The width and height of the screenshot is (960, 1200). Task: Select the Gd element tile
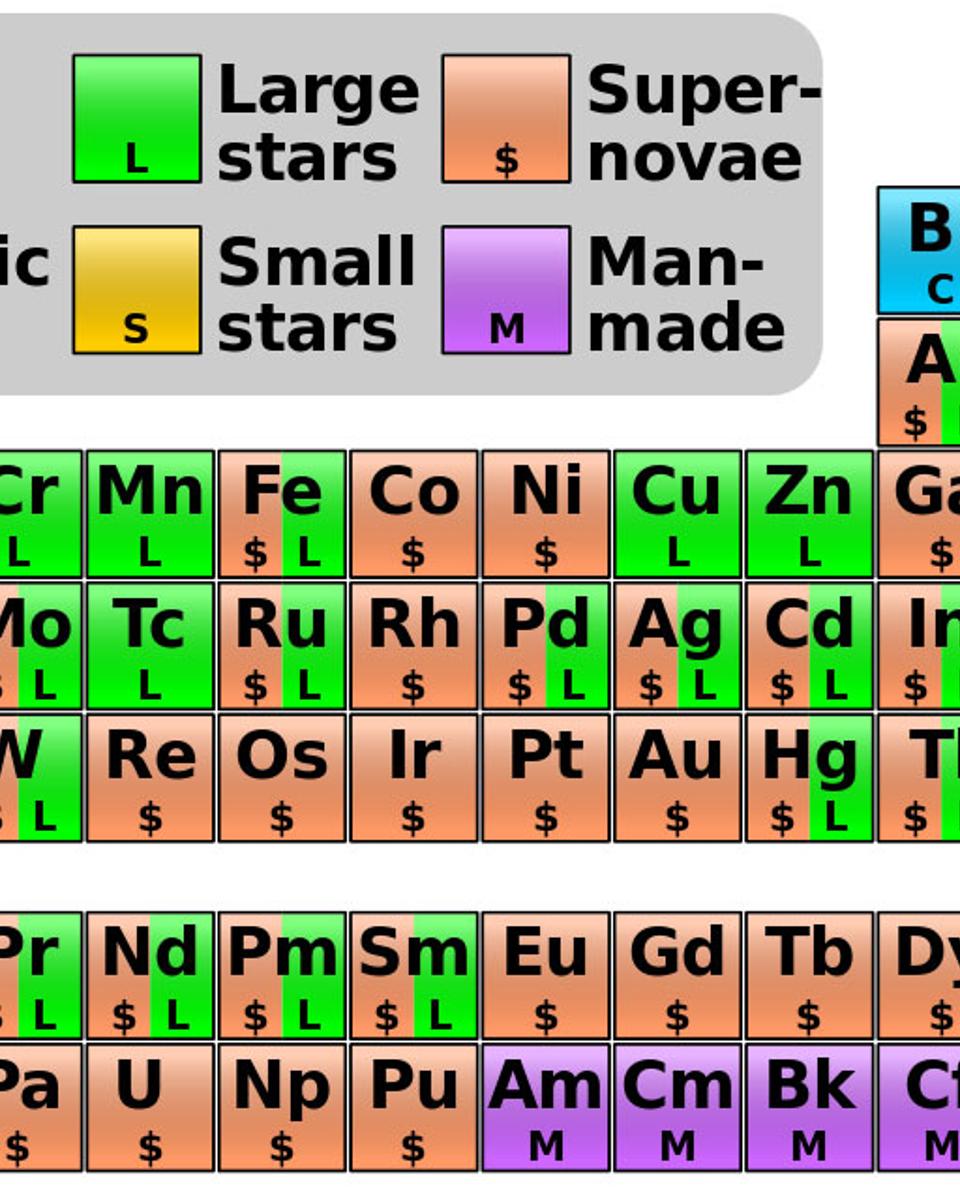point(678,976)
